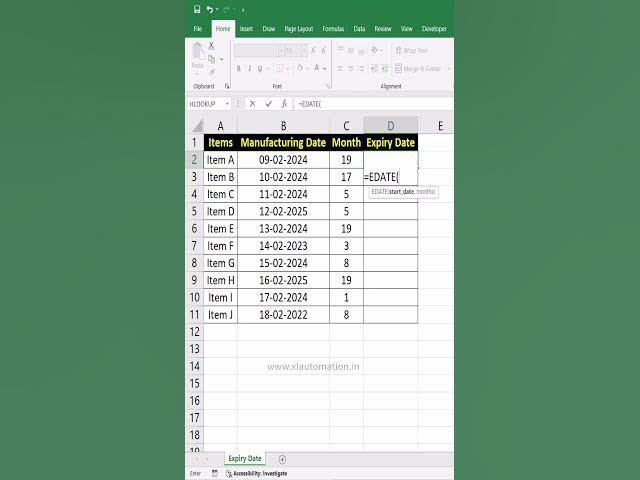The image size is (640, 480).
Task: Click cell with 09-02-2024
Action: pos(283,160)
